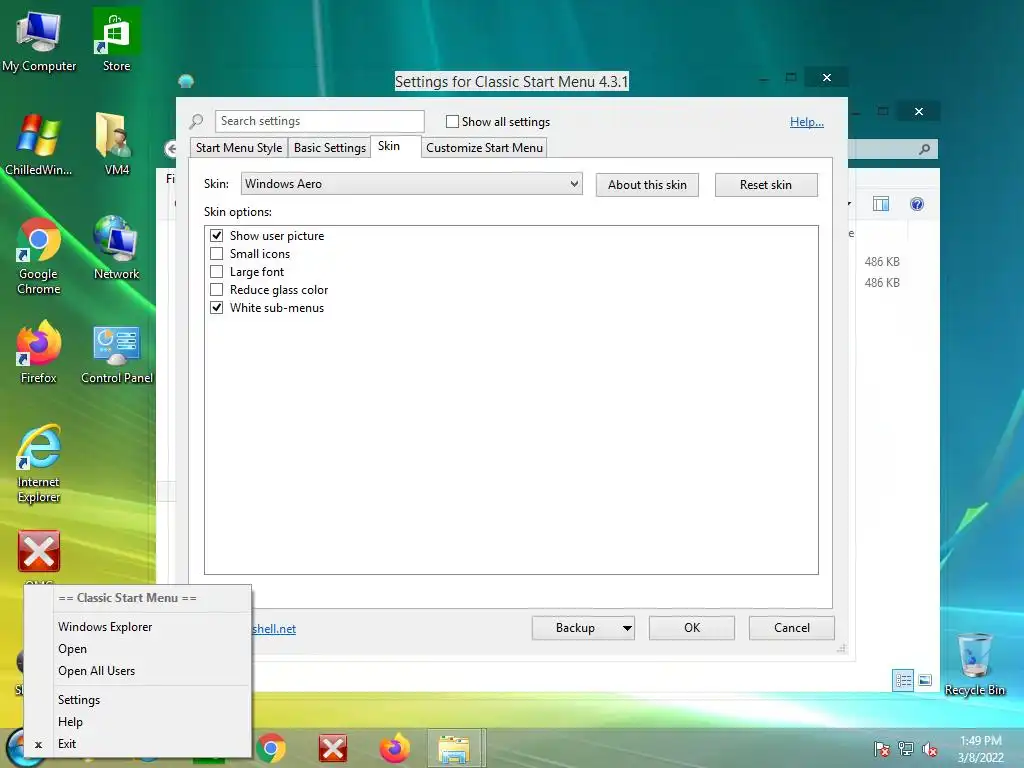Image resolution: width=1024 pixels, height=768 pixels.
Task: Open the Skin dropdown list
Action: point(411,184)
